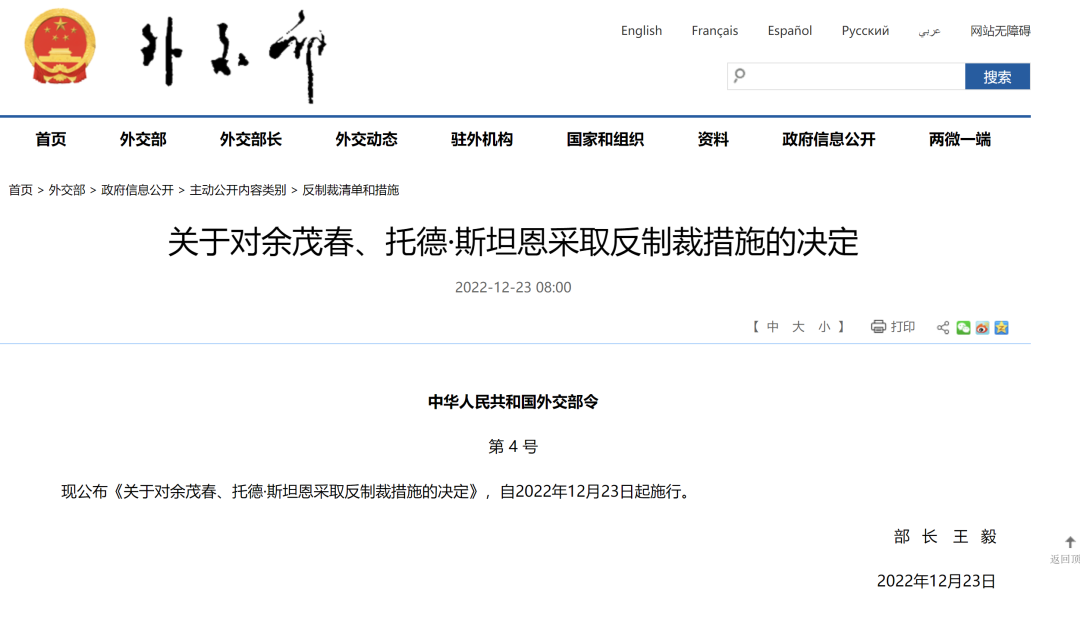Click the magnifier icon in search box

(x=740, y=76)
